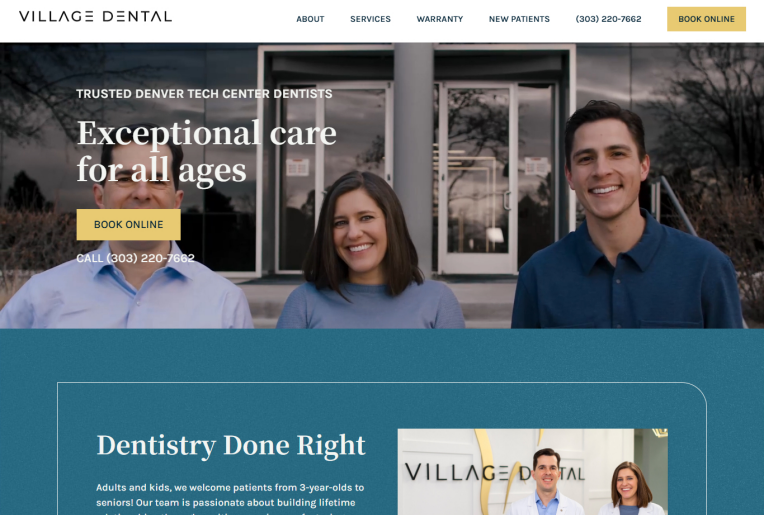Open the Services menu item
764x515 pixels.
tap(370, 19)
